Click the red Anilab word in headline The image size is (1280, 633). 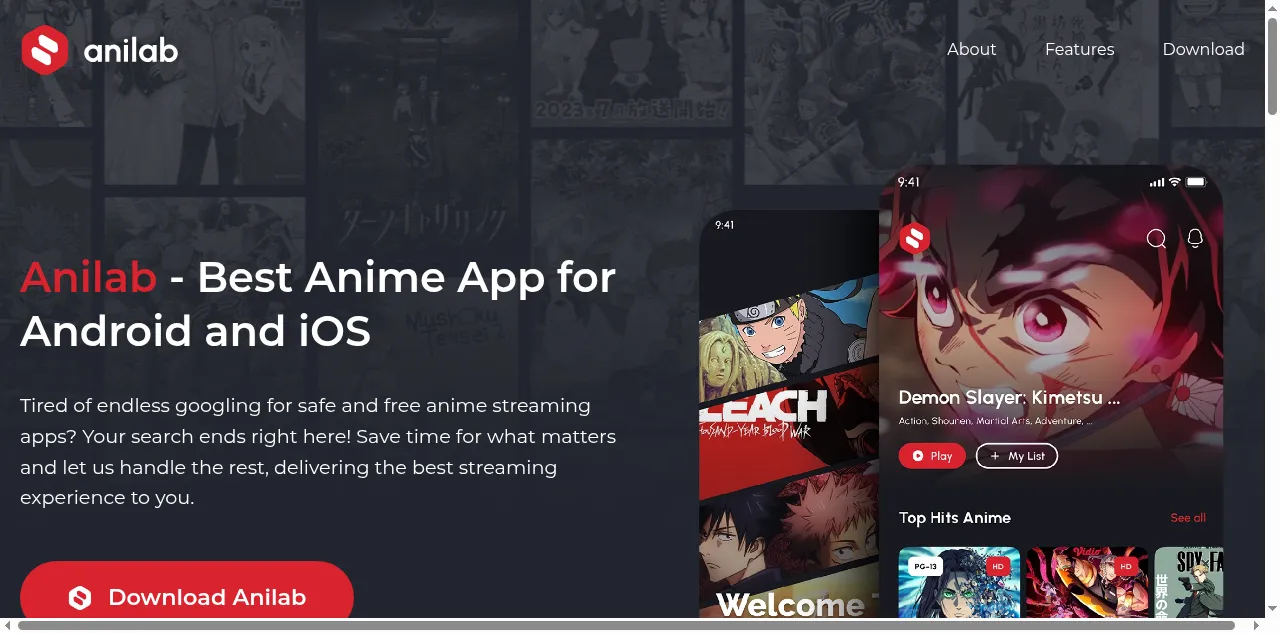pyautogui.click(x=89, y=277)
